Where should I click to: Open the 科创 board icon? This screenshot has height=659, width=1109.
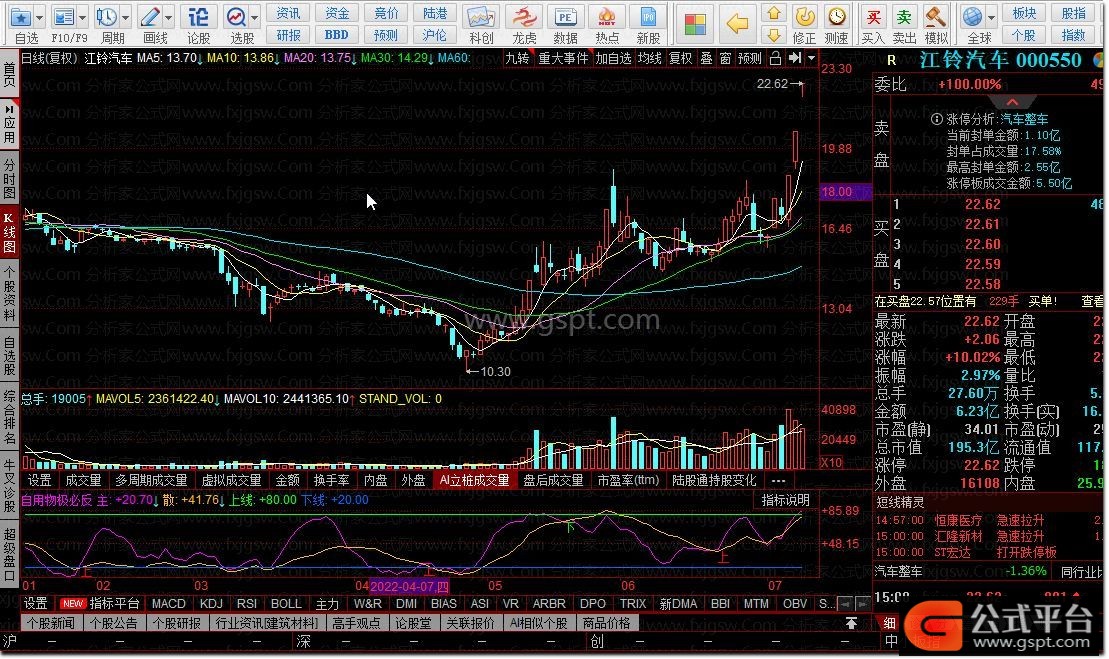[x=481, y=17]
